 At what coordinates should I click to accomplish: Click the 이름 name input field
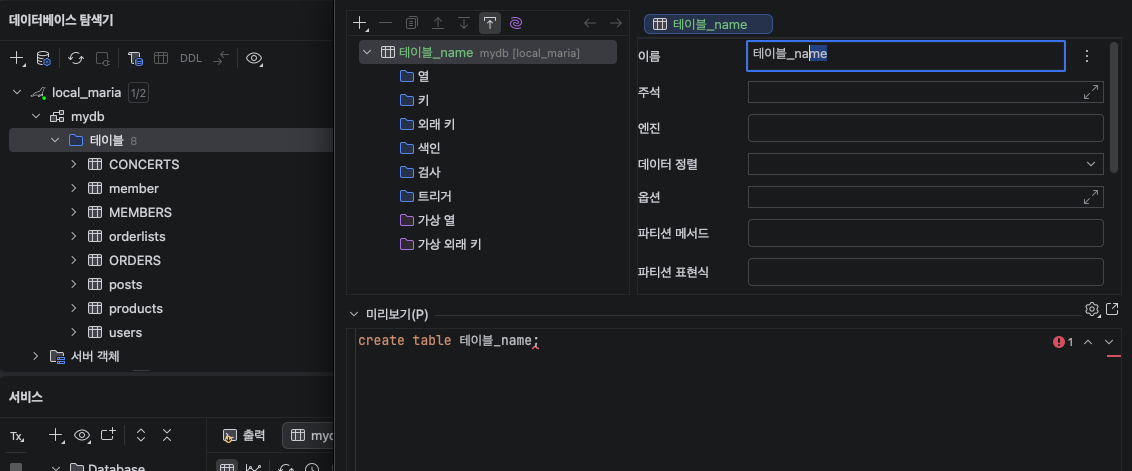(x=905, y=56)
